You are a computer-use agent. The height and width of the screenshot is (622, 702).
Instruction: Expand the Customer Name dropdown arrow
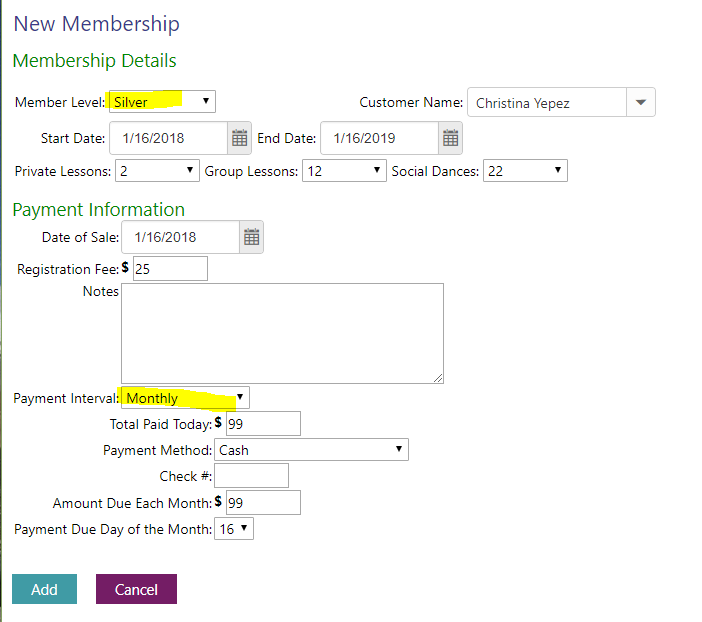[x=641, y=102]
